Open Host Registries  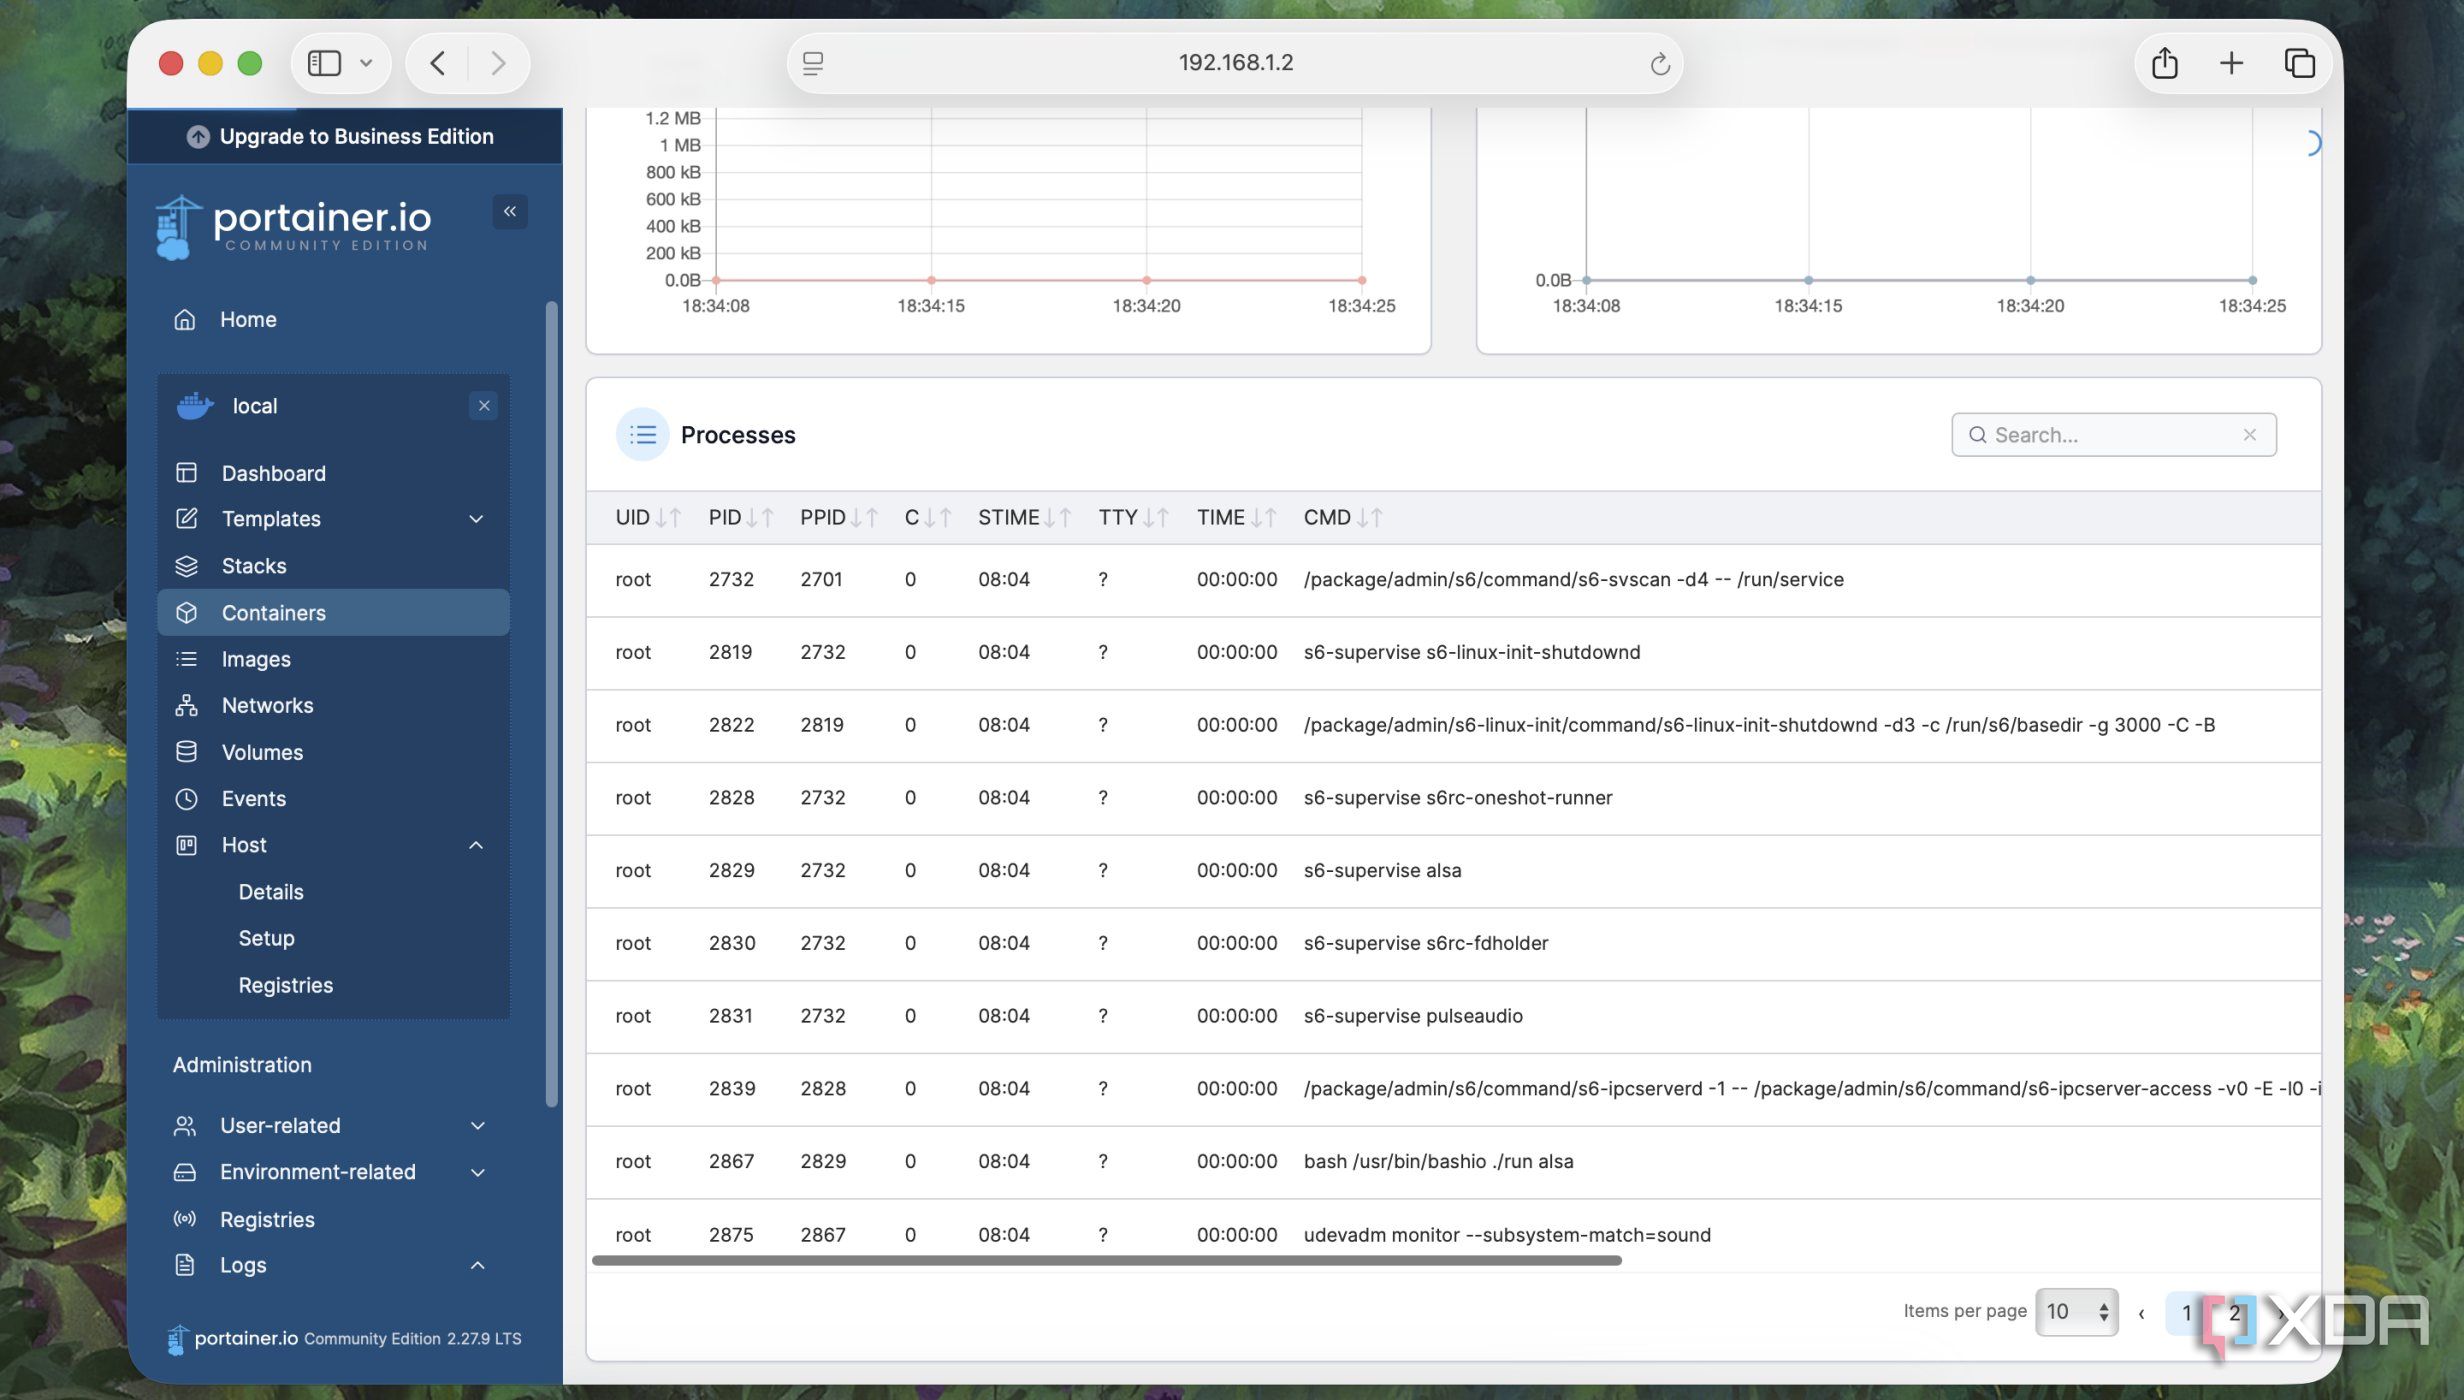click(x=285, y=984)
